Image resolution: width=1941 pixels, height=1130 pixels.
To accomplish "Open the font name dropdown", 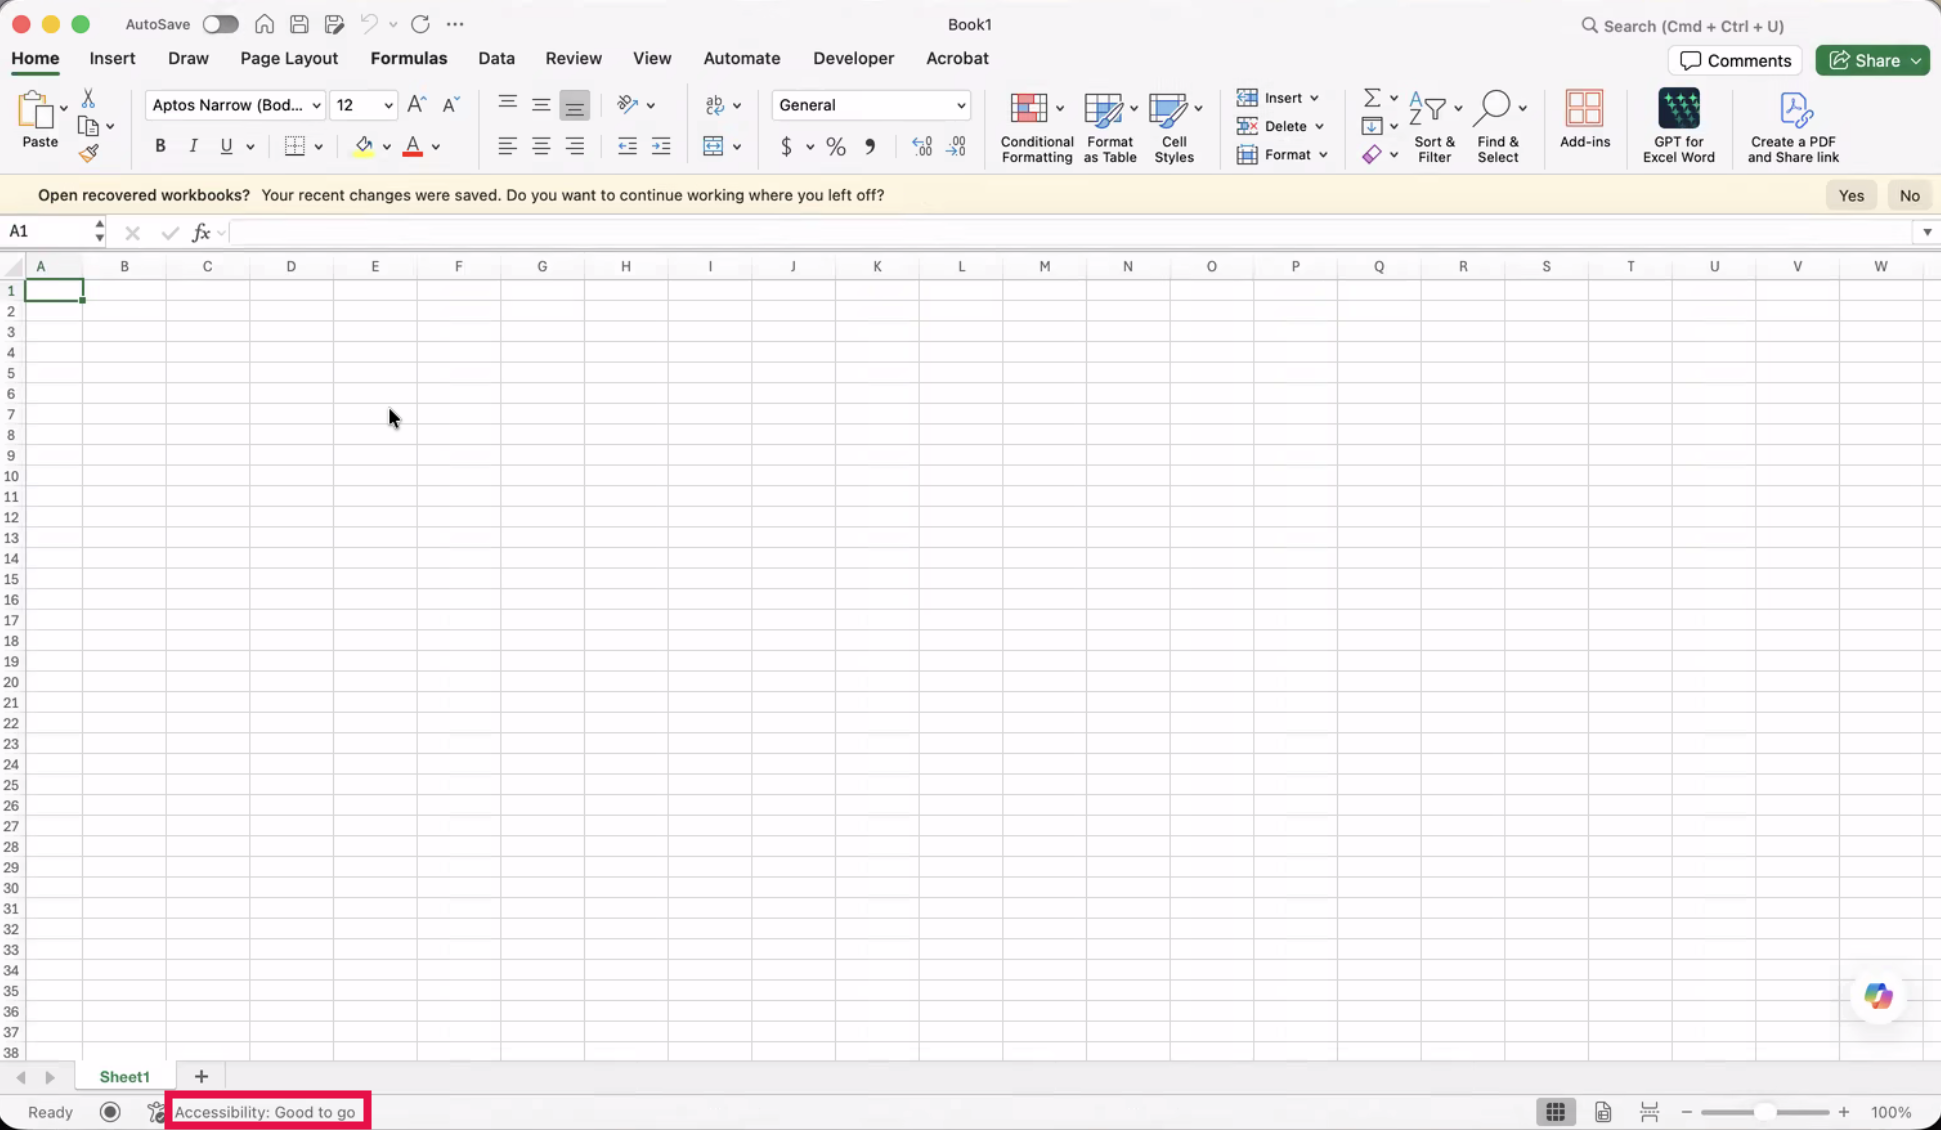I will pyautogui.click(x=316, y=105).
